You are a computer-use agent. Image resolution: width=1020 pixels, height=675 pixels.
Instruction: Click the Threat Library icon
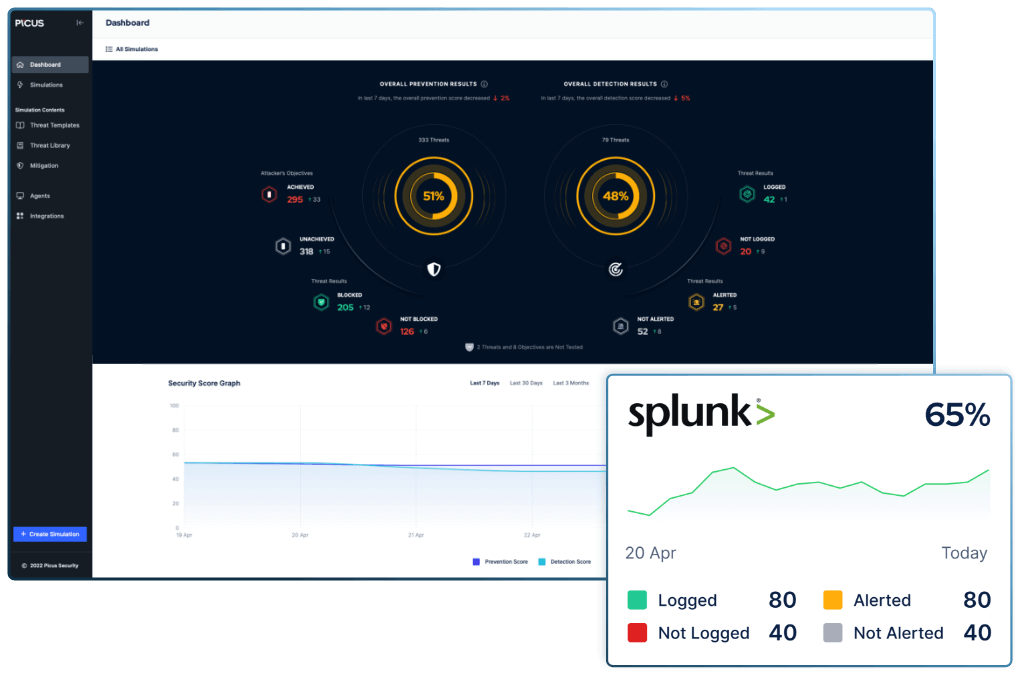(20, 145)
